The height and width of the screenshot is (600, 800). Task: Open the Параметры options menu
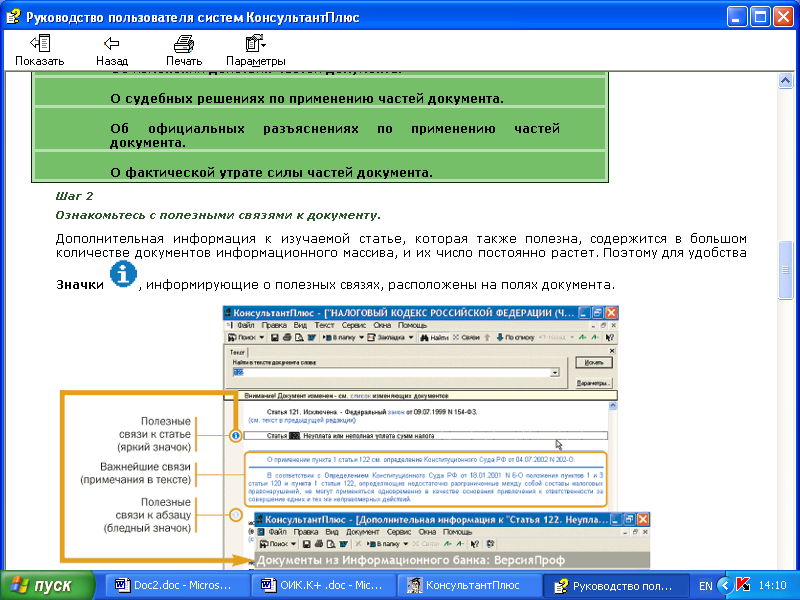click(256, 51)
